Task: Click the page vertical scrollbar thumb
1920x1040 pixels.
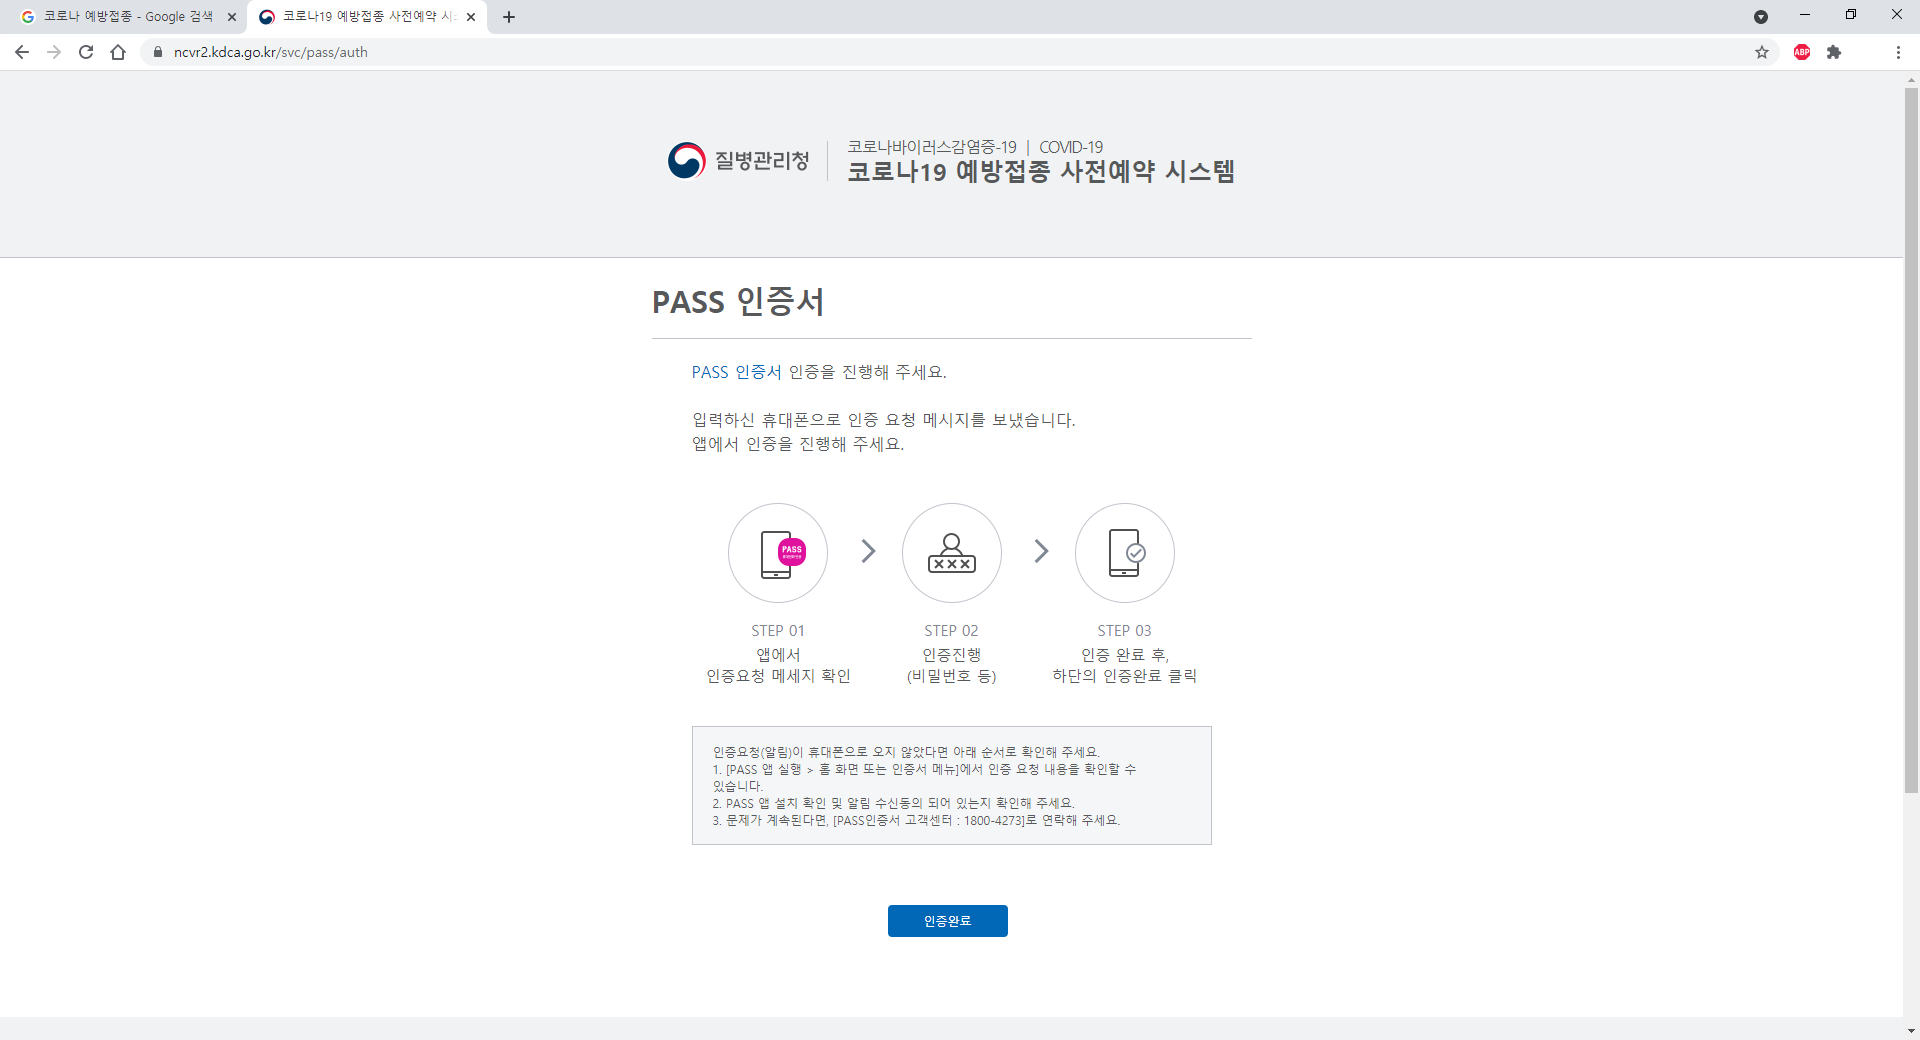Action: [1911, 440]
